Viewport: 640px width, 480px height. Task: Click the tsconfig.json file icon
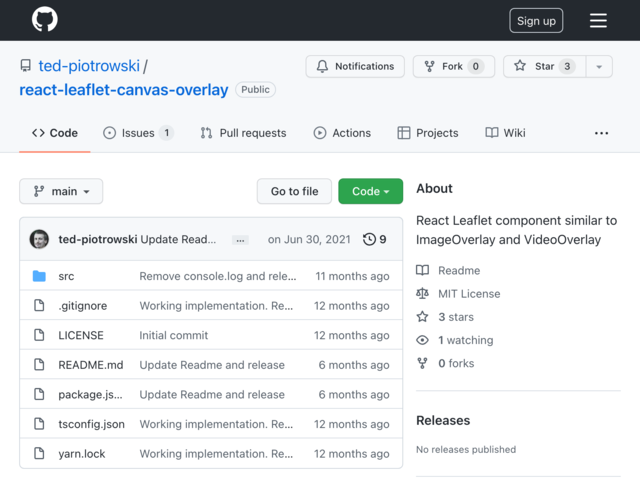tap(39, 424)
